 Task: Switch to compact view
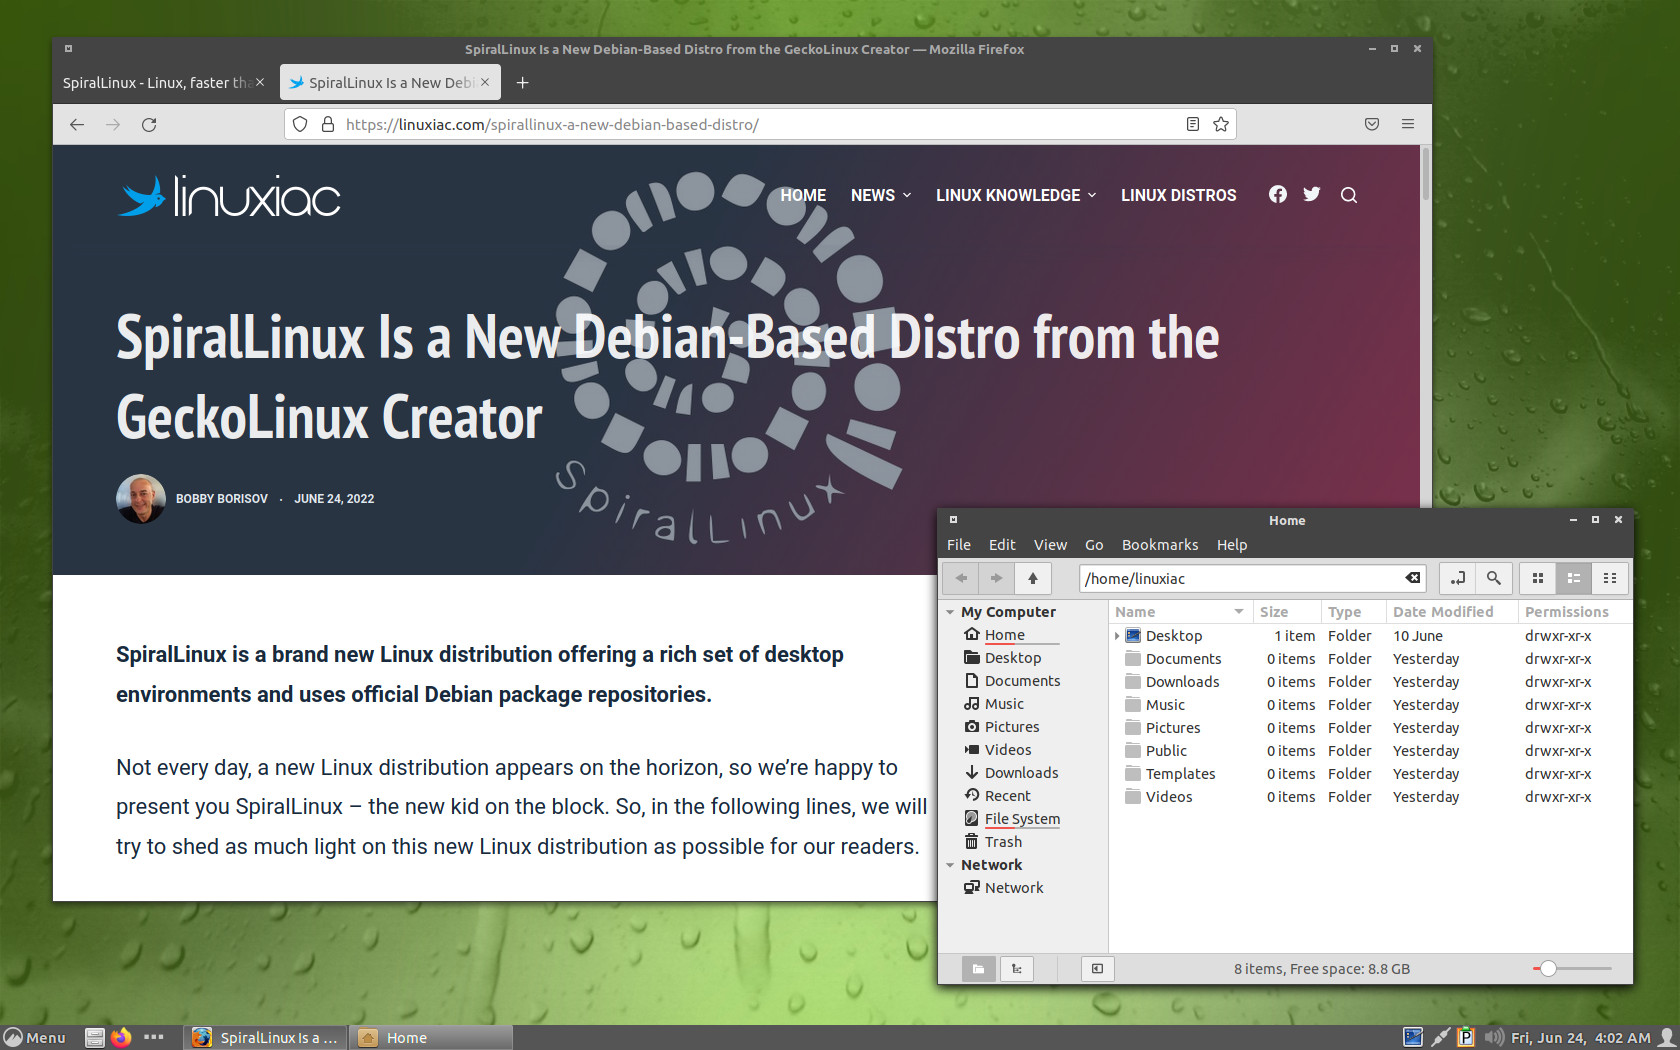(x=1610, y=578)
